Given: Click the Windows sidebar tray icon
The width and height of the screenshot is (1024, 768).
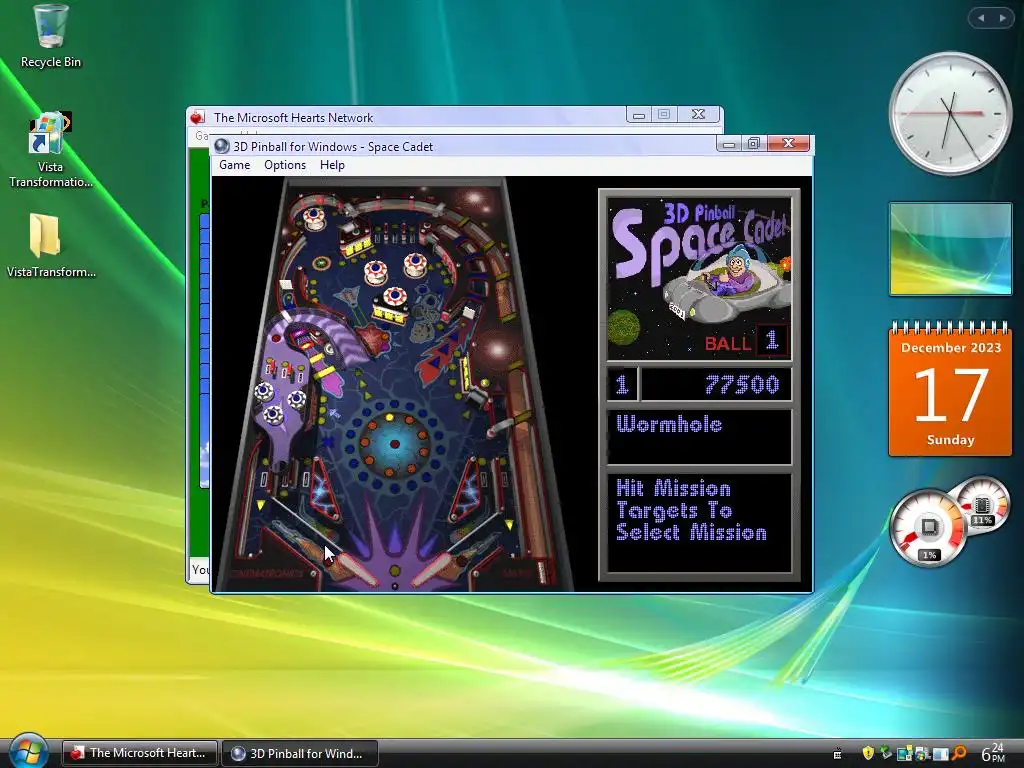Looking at the screenshot, I should pos(940,754).
